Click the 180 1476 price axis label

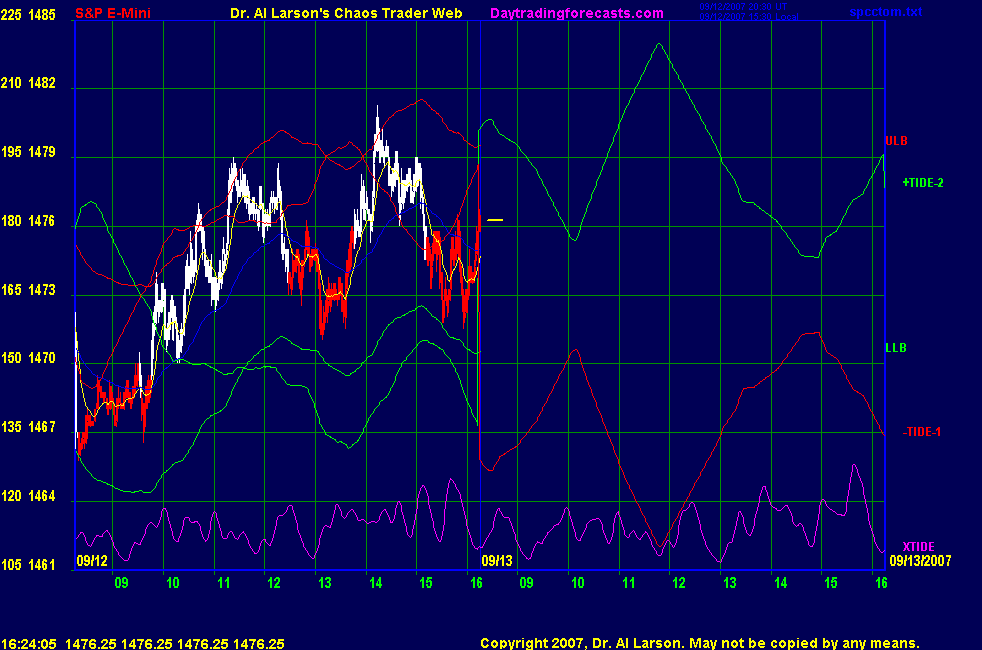(x=28, y=221)
